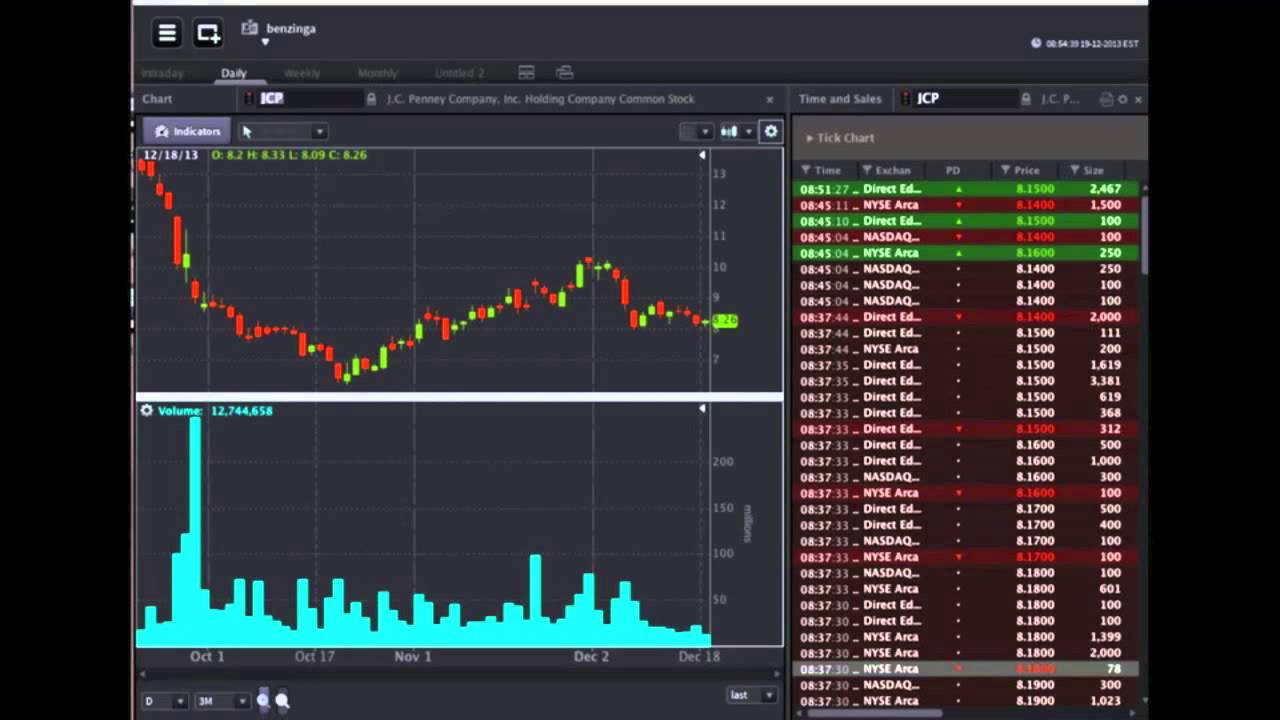This screenshot has height=720, width=1280.
Task: Close the Chart panel
Action: (x=770, y=99)
